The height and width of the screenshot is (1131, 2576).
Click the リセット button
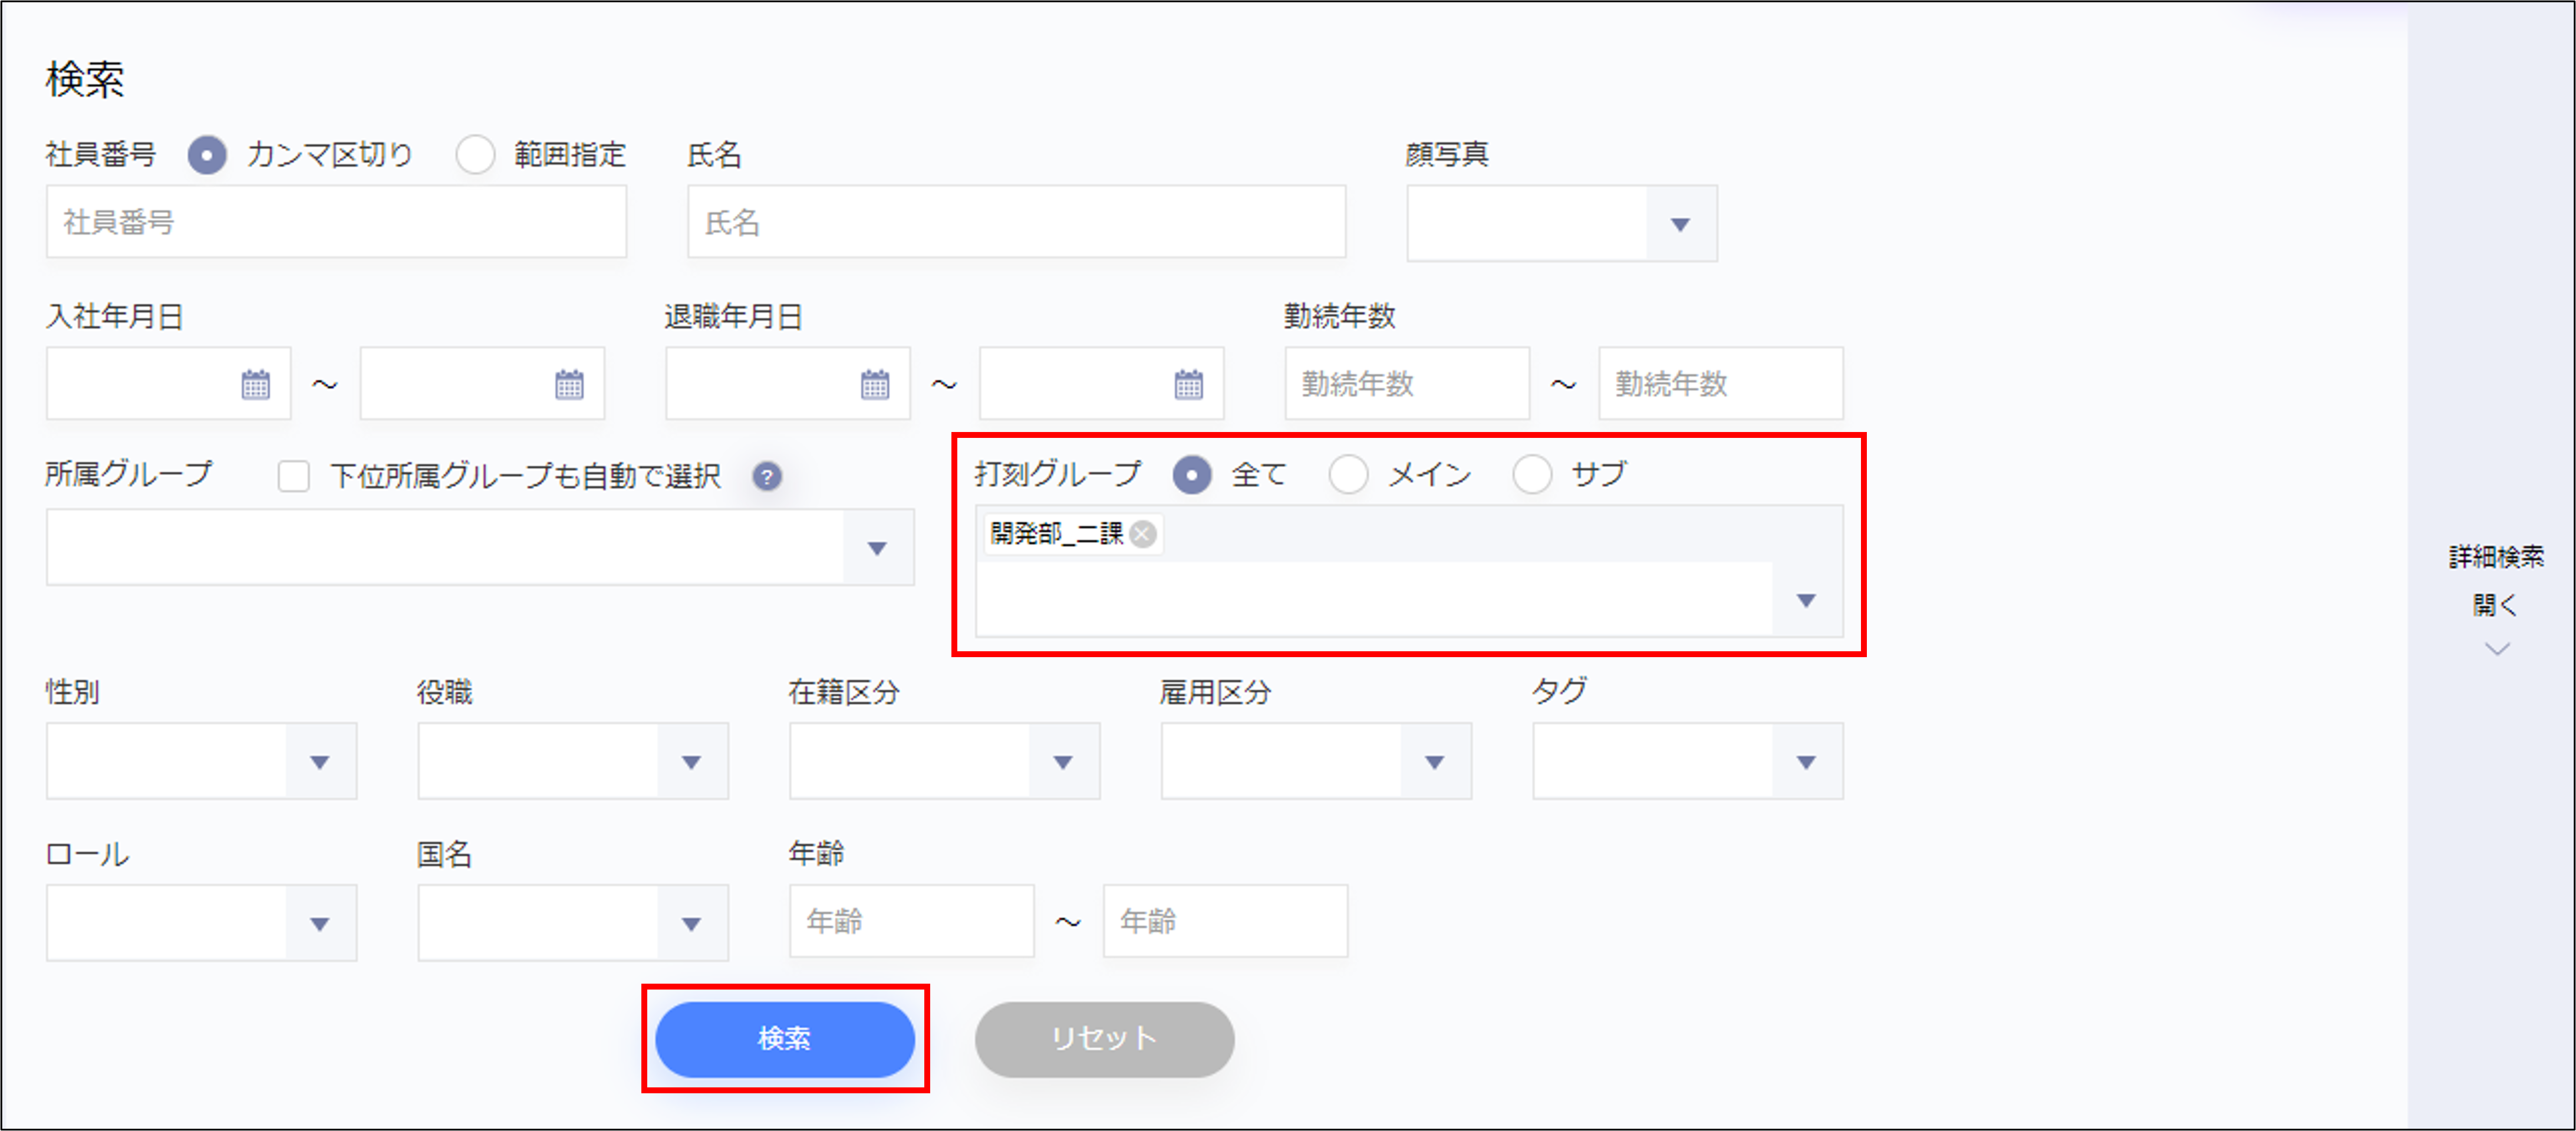click(x=1104, y=1039)
